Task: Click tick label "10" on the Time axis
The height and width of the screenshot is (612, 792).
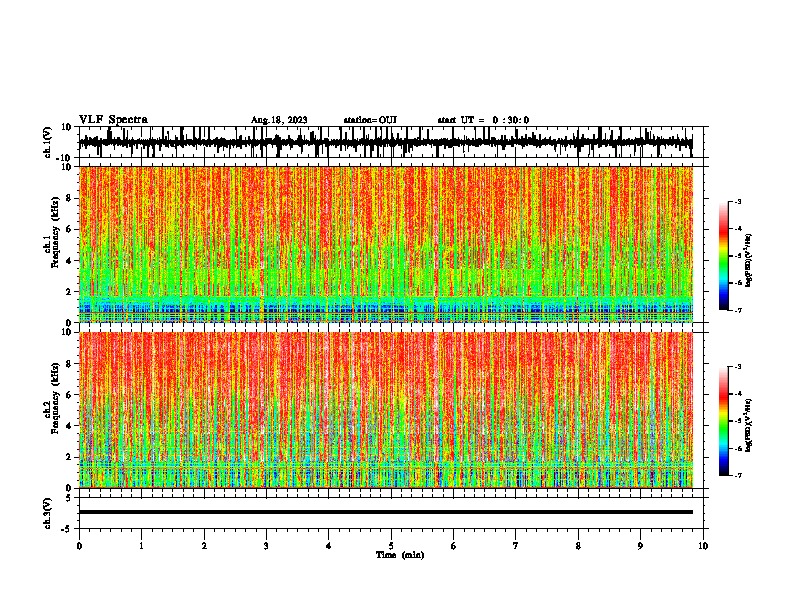Action: (703, 546)
